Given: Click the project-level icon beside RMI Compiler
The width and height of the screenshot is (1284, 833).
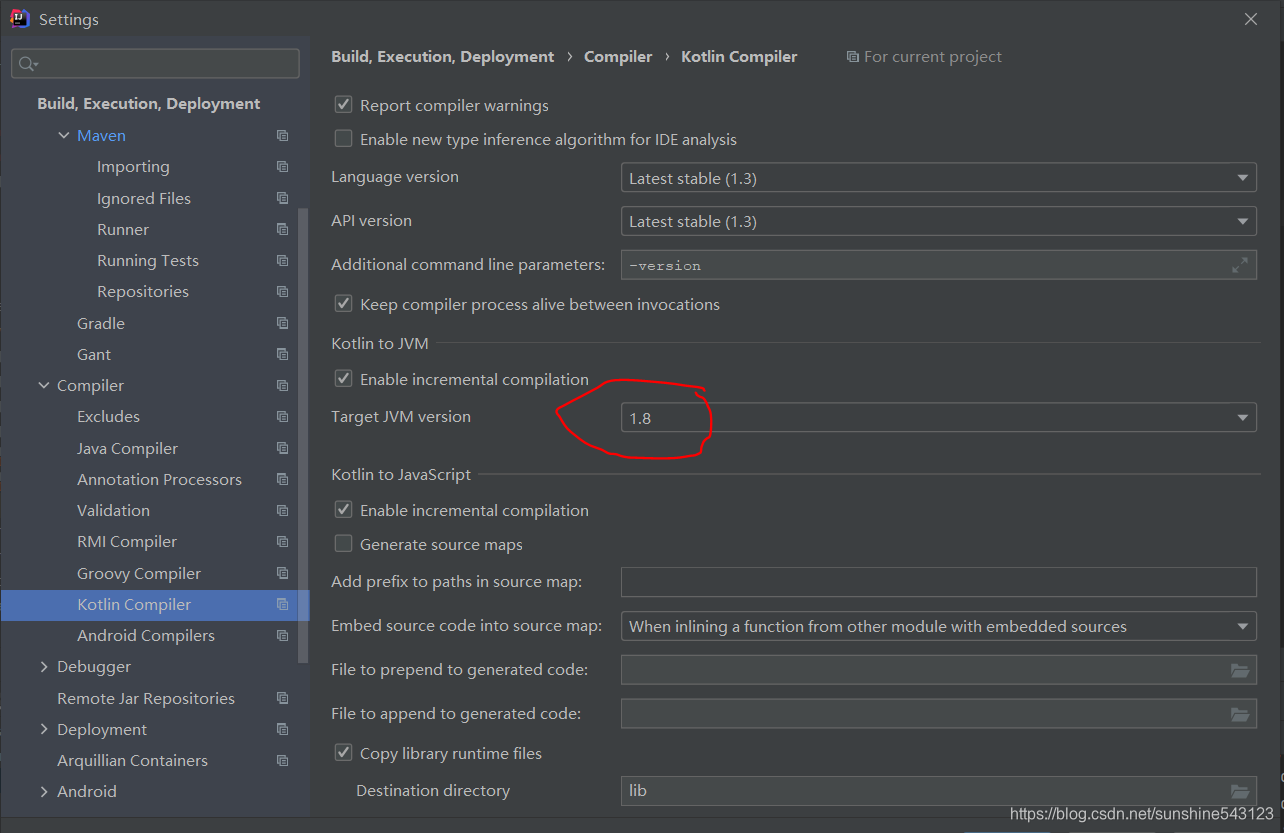Looking at the screenshot, I should coord(283,542).
